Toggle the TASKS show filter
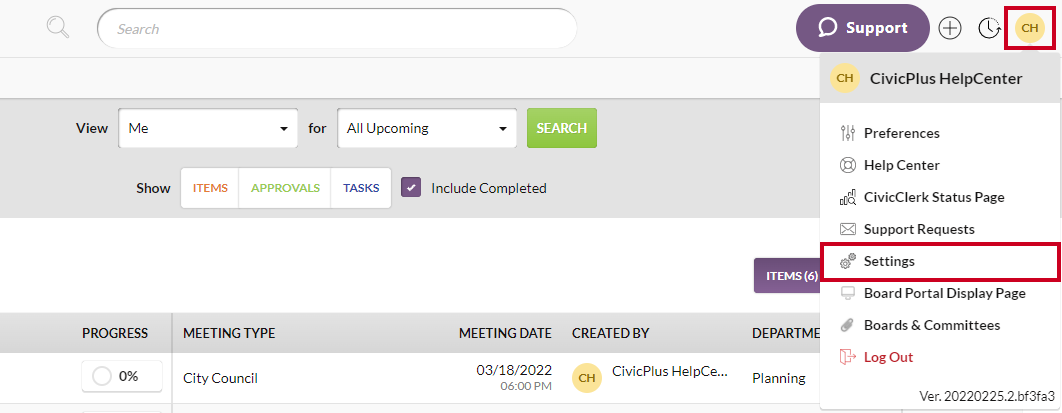The width and height of the screenshot is (1062, 413). tap(361, 188)
